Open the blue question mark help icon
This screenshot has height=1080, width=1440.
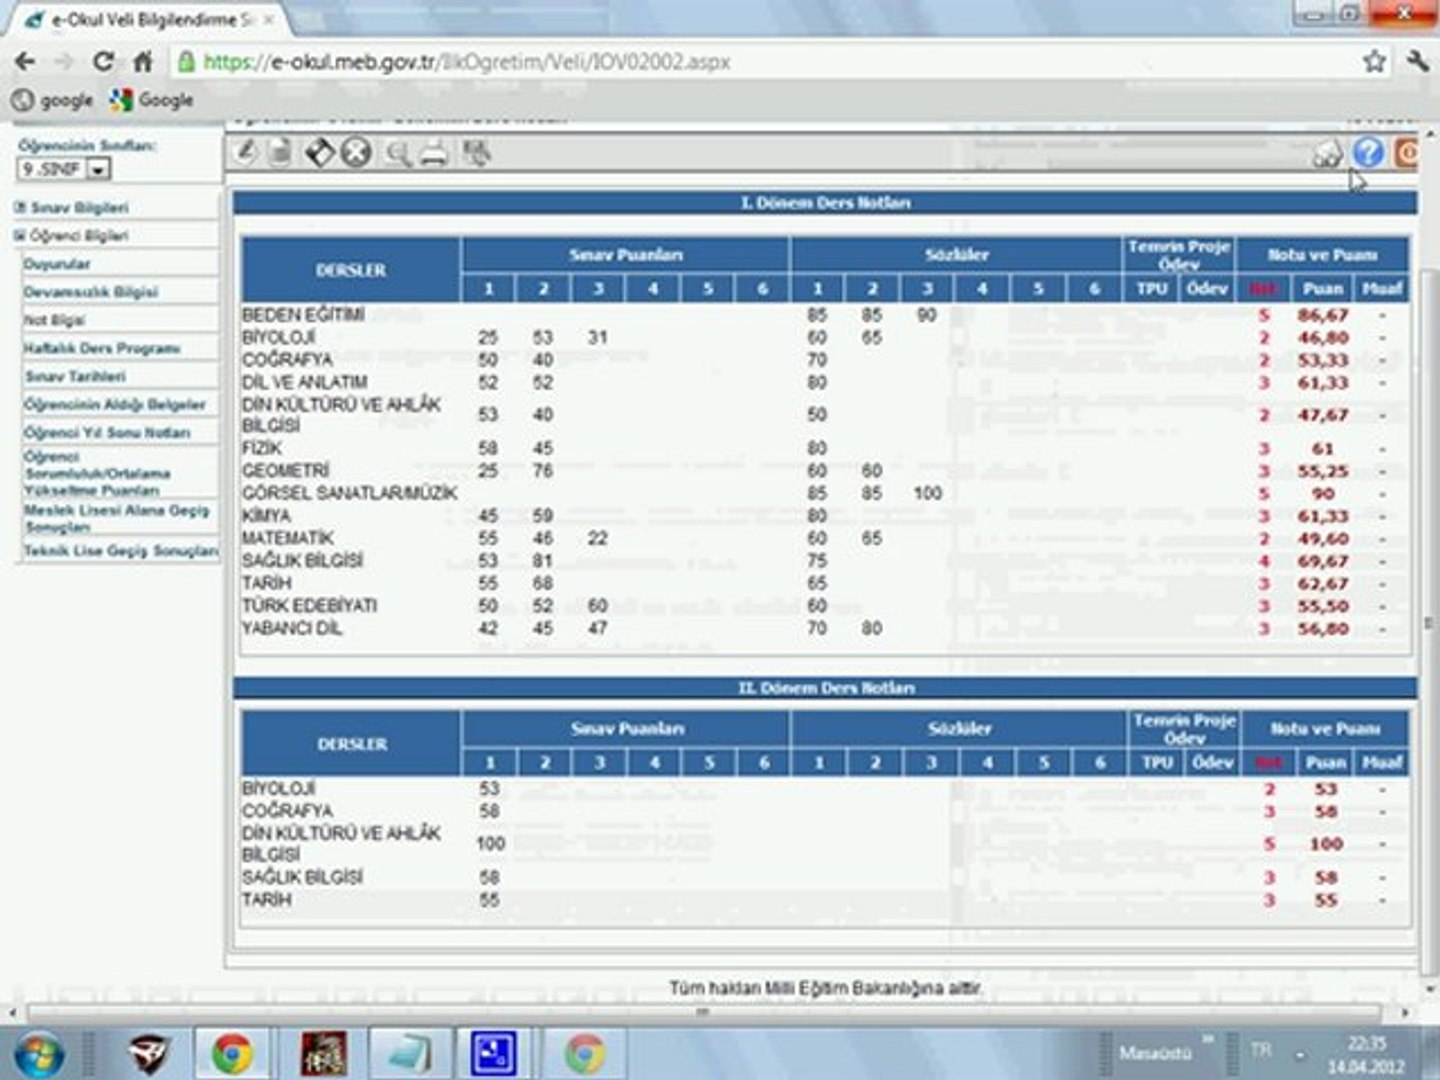tap(1368, 153)
